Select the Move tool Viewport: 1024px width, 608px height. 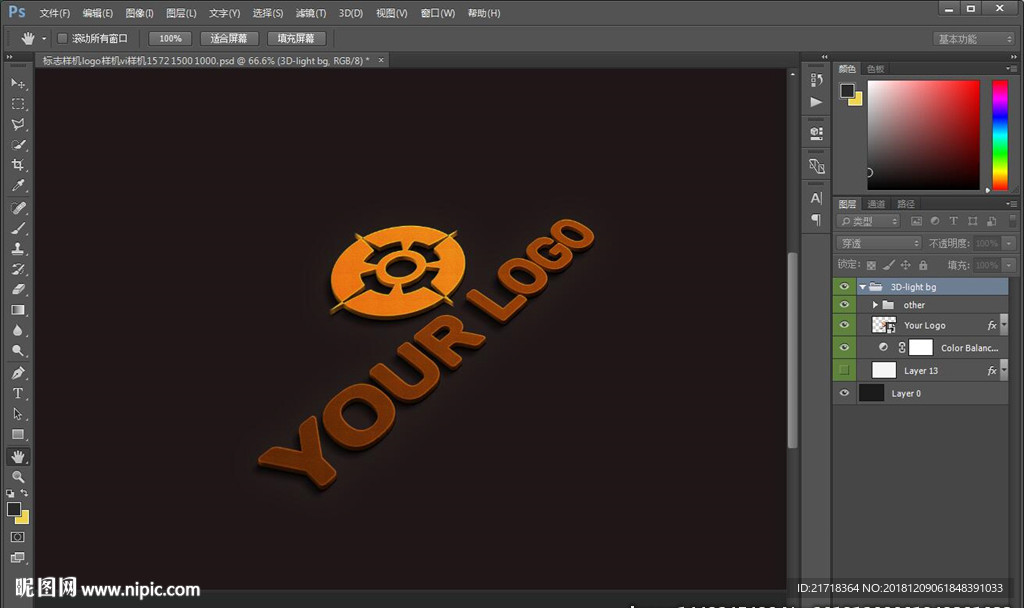point(18,83)
